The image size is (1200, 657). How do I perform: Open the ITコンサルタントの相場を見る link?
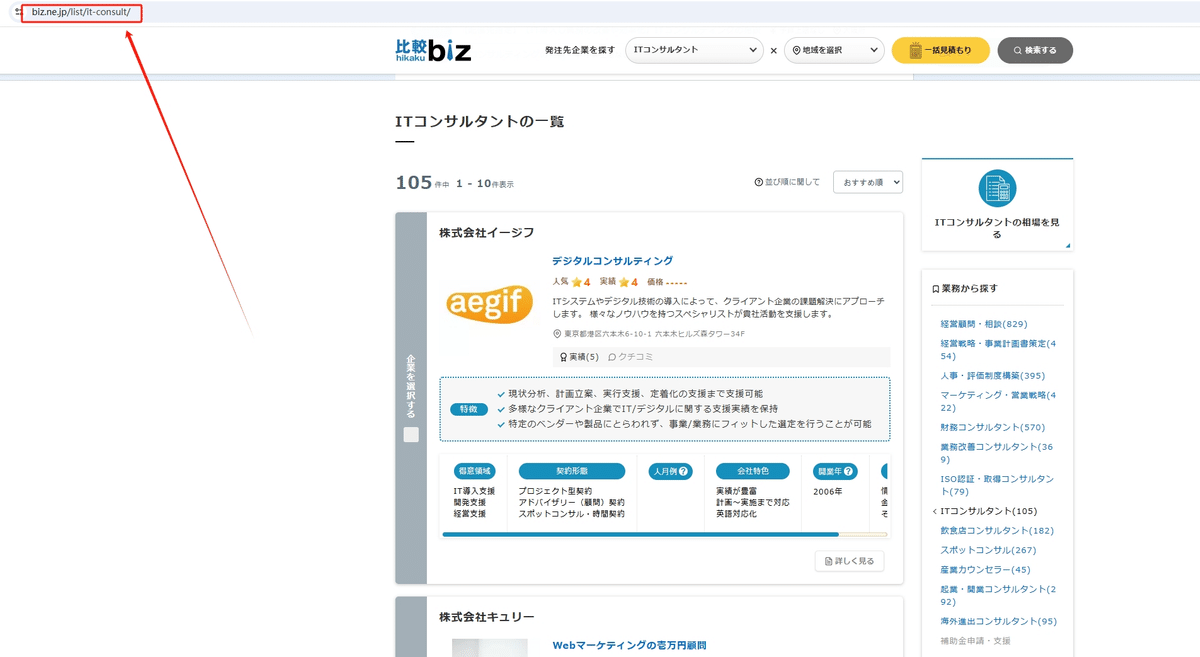997,228
